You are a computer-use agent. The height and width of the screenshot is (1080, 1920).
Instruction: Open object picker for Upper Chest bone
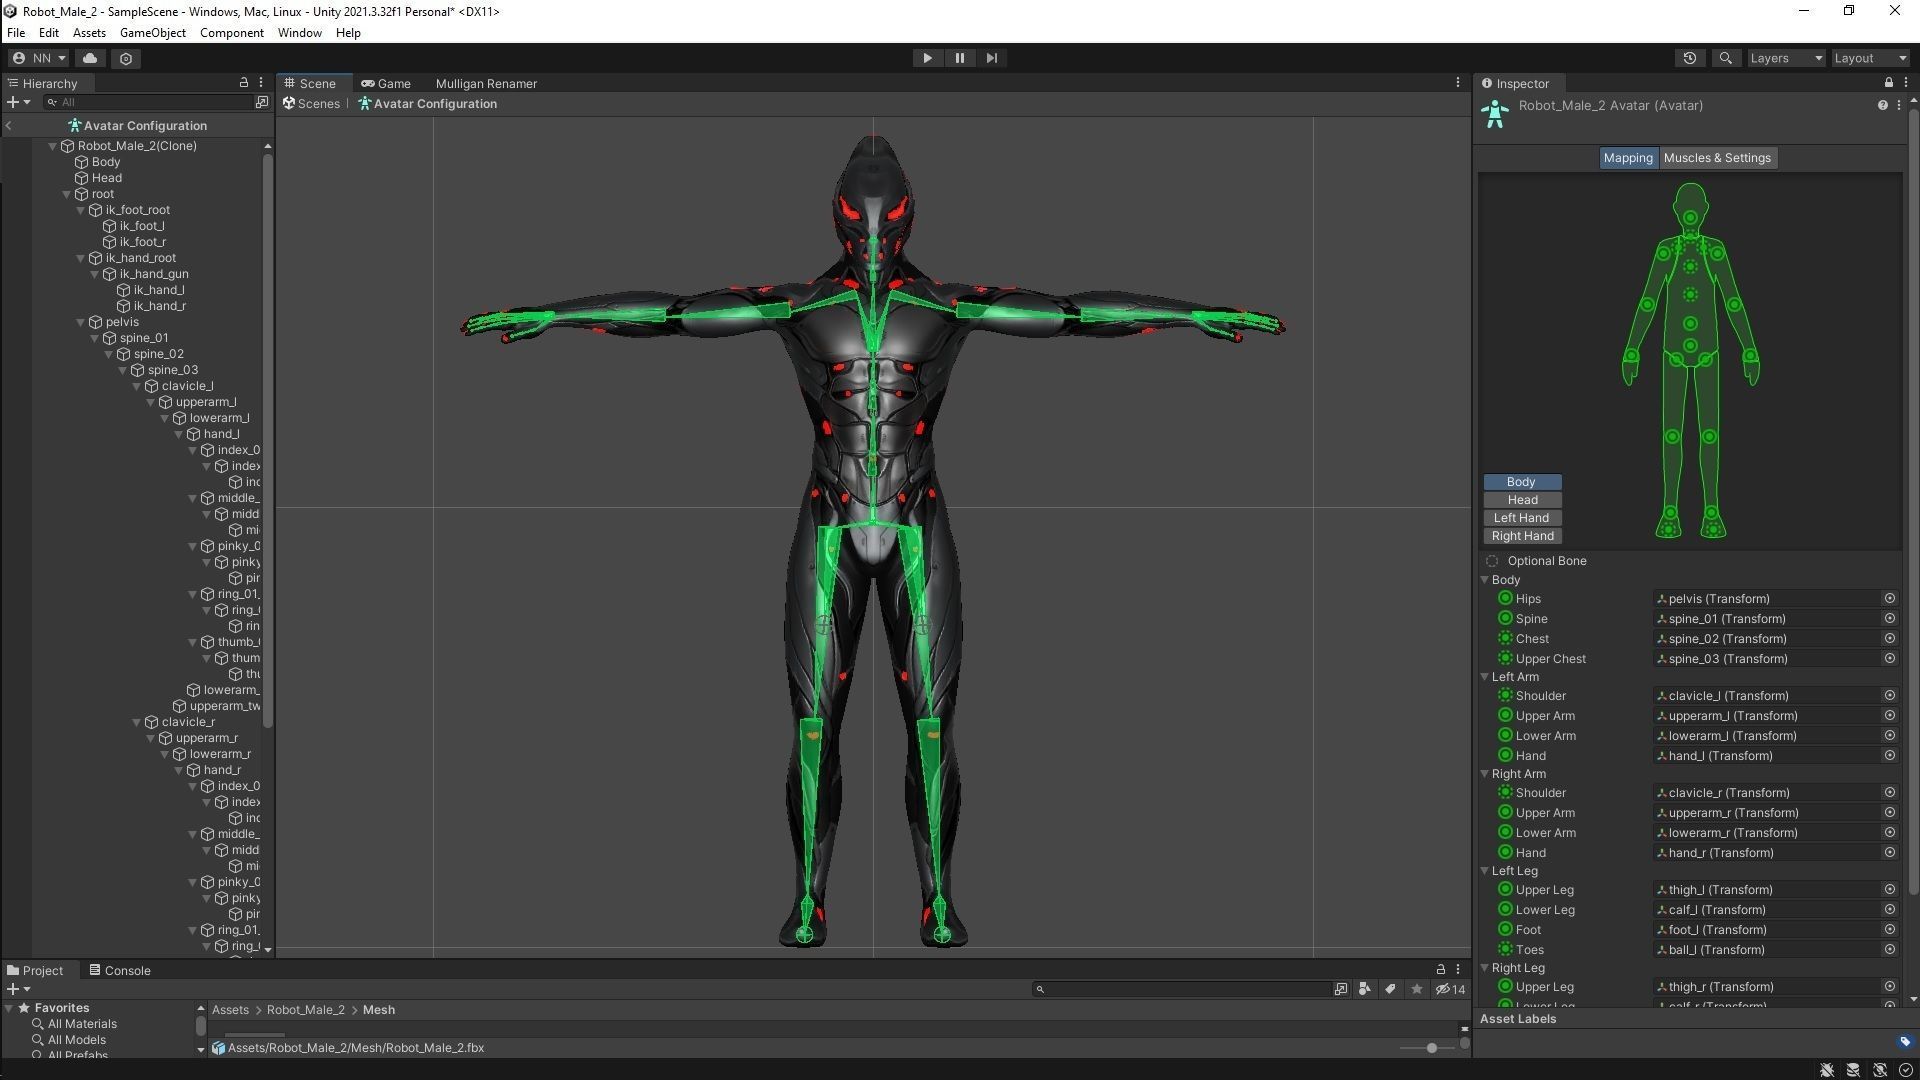[x=1889, y=659]
